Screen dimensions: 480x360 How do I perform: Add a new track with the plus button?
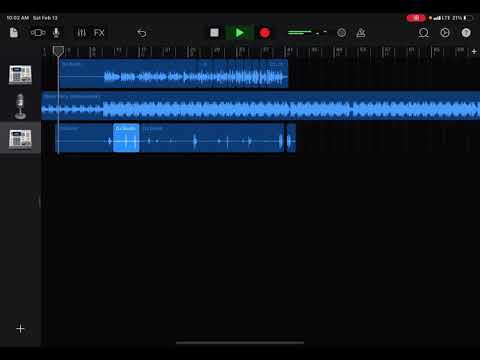pyautogui.click(x=20, y=329)
